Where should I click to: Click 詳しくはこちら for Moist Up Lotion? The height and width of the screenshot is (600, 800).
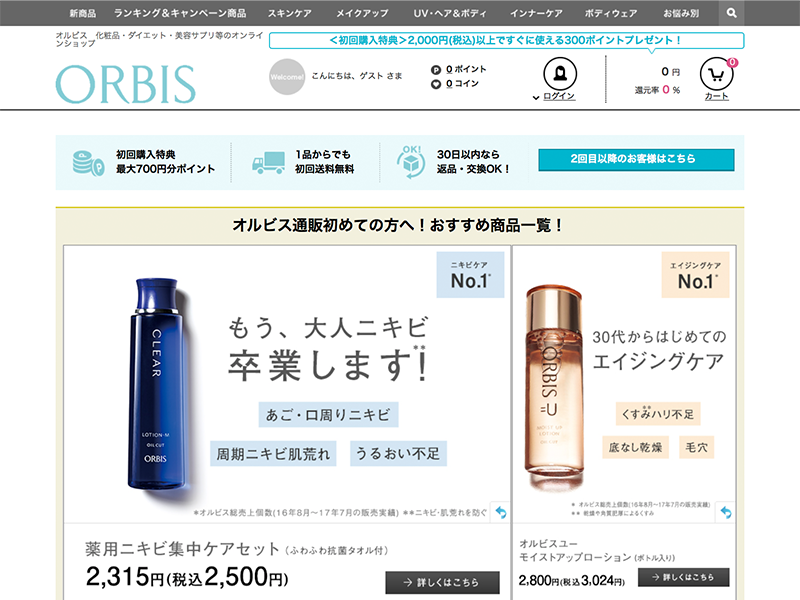[x=683, y=577]
